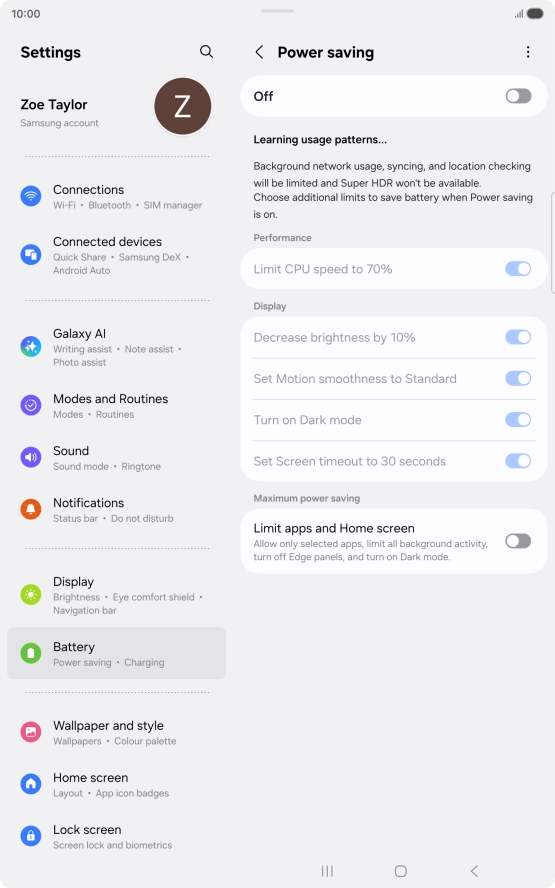Turn on the Power saving Off switch
This screenshot has width=555, height=888.
[x=518, y=96]
